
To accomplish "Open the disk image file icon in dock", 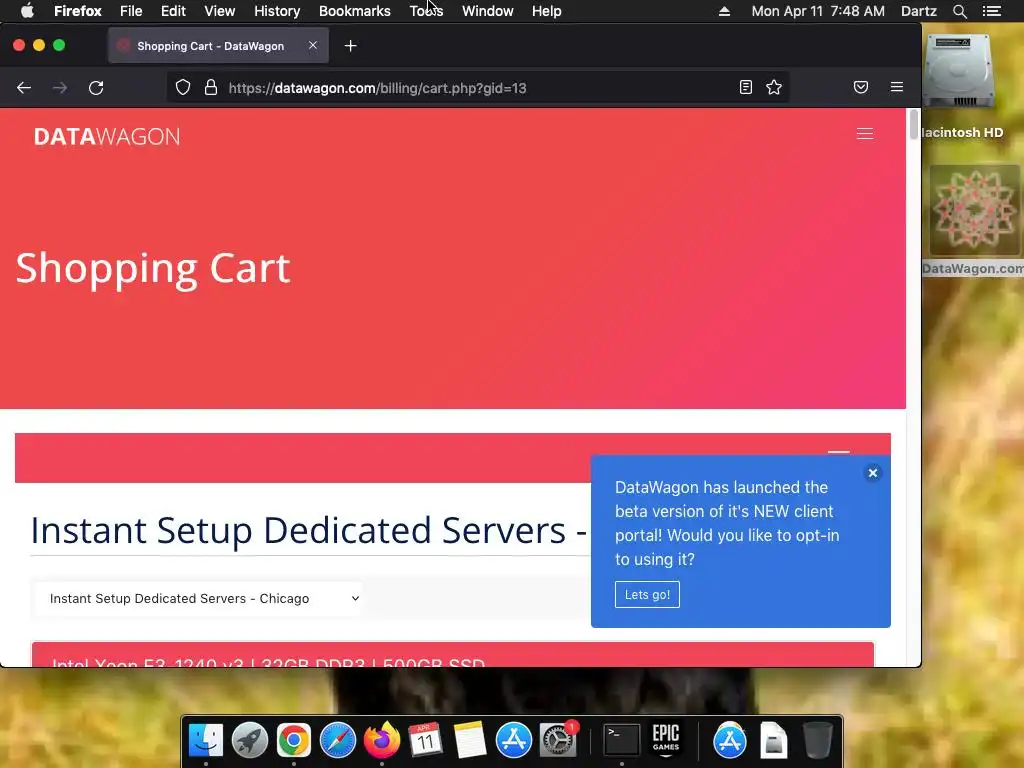I will (773, 741).
